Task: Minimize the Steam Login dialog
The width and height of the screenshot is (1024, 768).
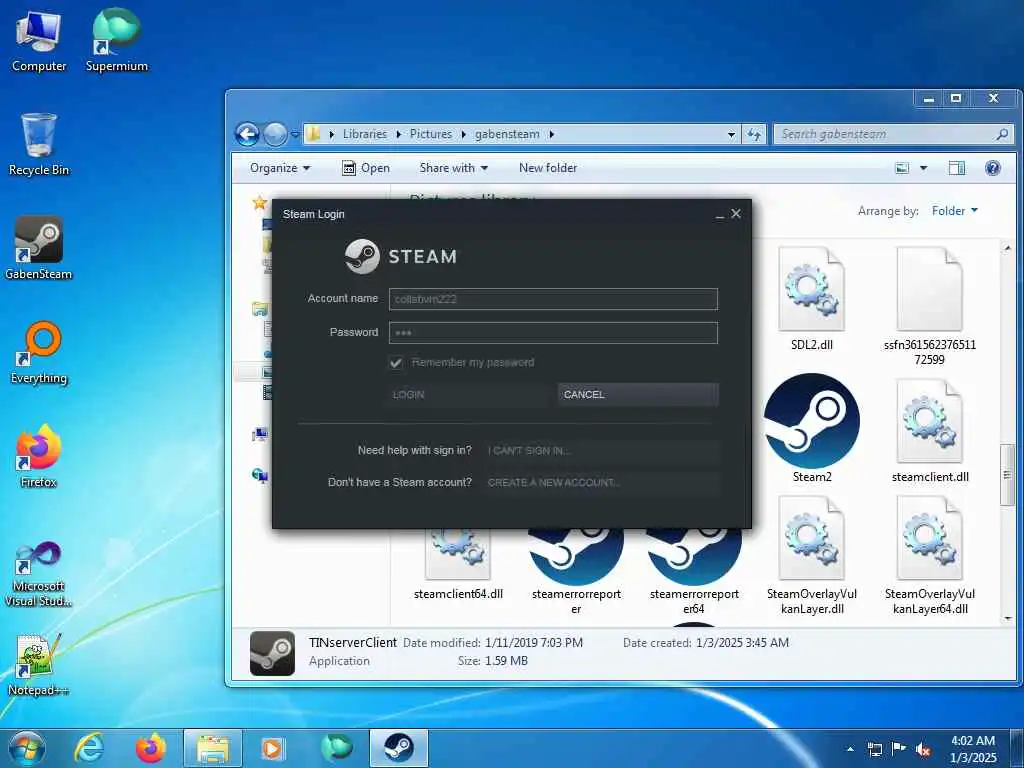Action: click(720, 215)
